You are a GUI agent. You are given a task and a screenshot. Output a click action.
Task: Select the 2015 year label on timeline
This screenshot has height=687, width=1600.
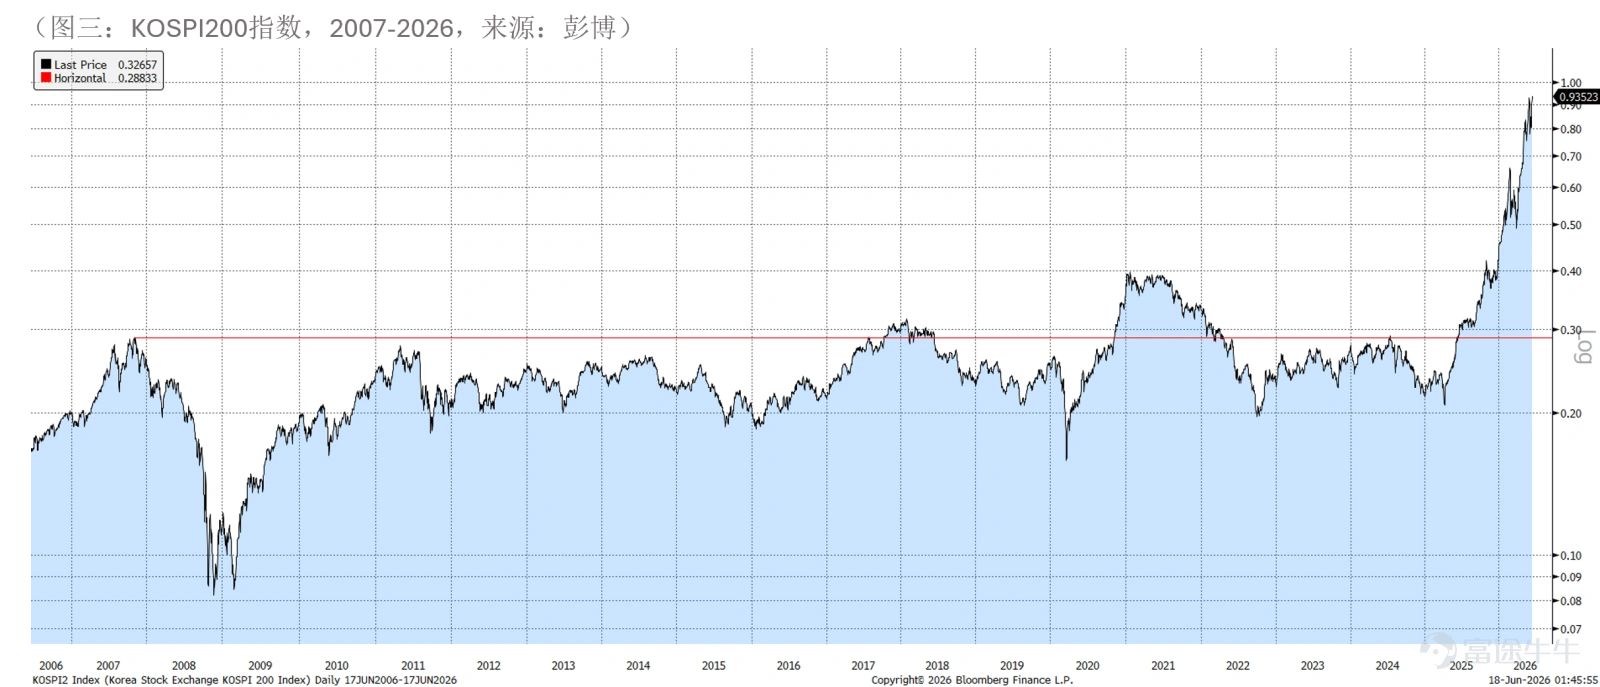point(714,665)
